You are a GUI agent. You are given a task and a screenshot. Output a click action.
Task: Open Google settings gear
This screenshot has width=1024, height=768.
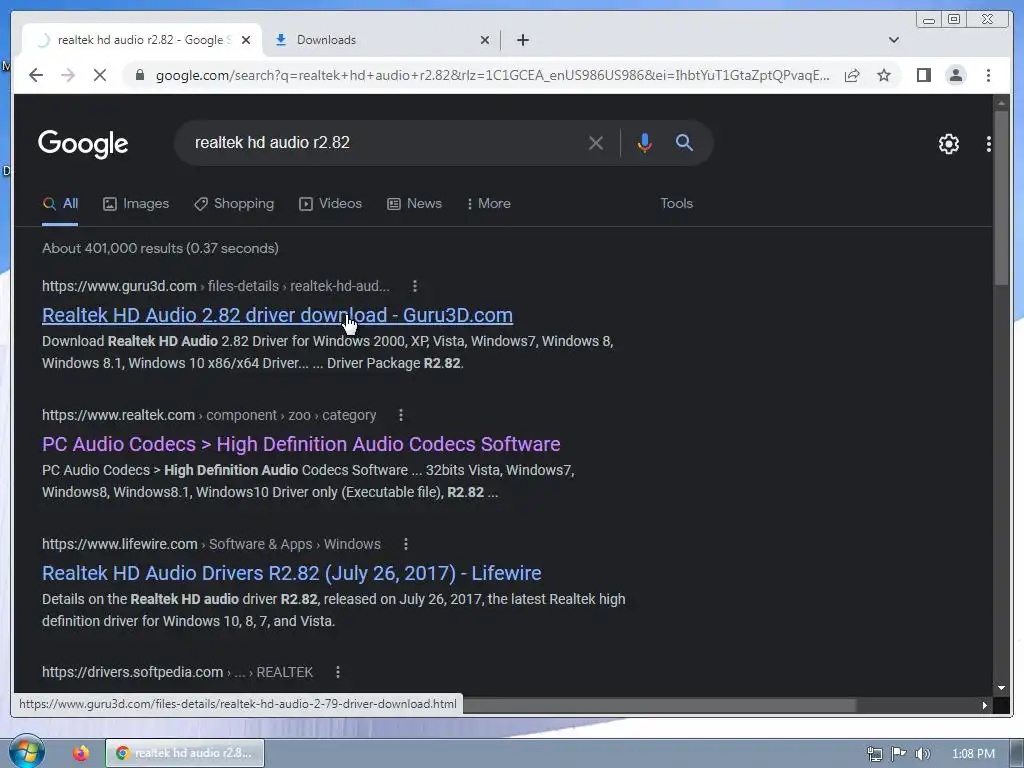(x=948, y=144)
